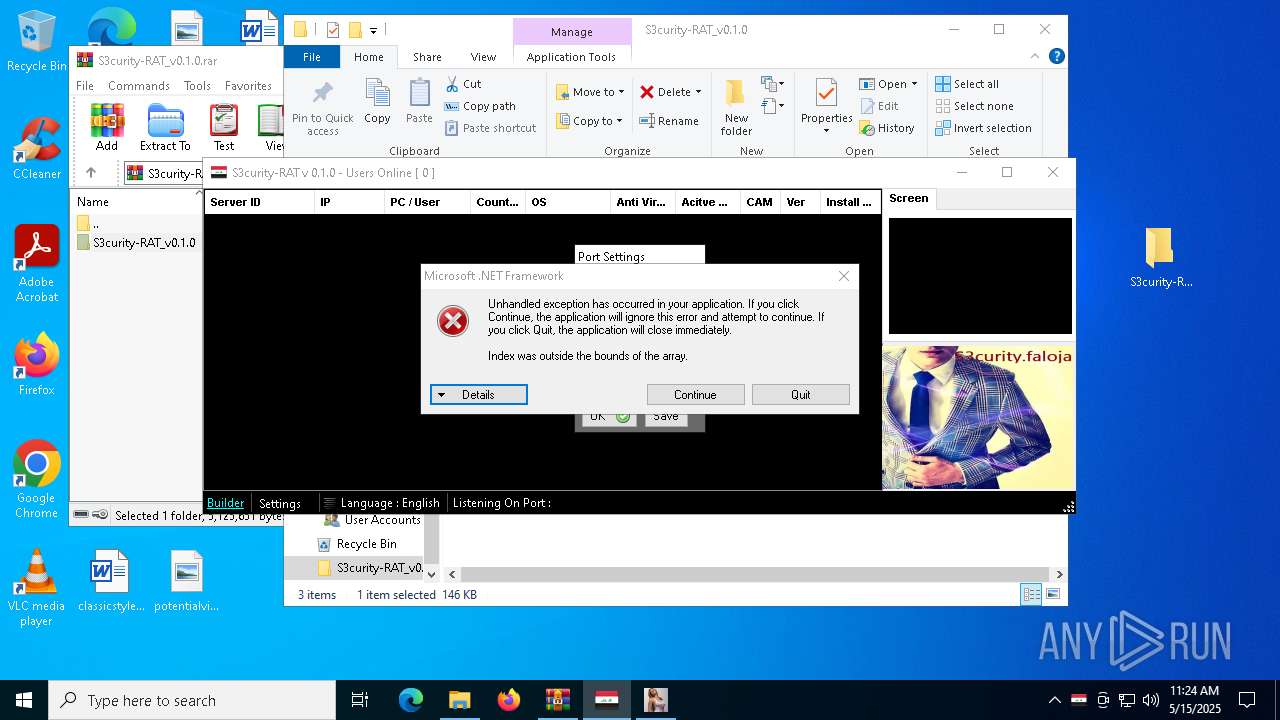This screenshot has height=720, width=1280.
Task: Open the S3curity-R... folder on the desktop
Action: [x=1160, y=258]
